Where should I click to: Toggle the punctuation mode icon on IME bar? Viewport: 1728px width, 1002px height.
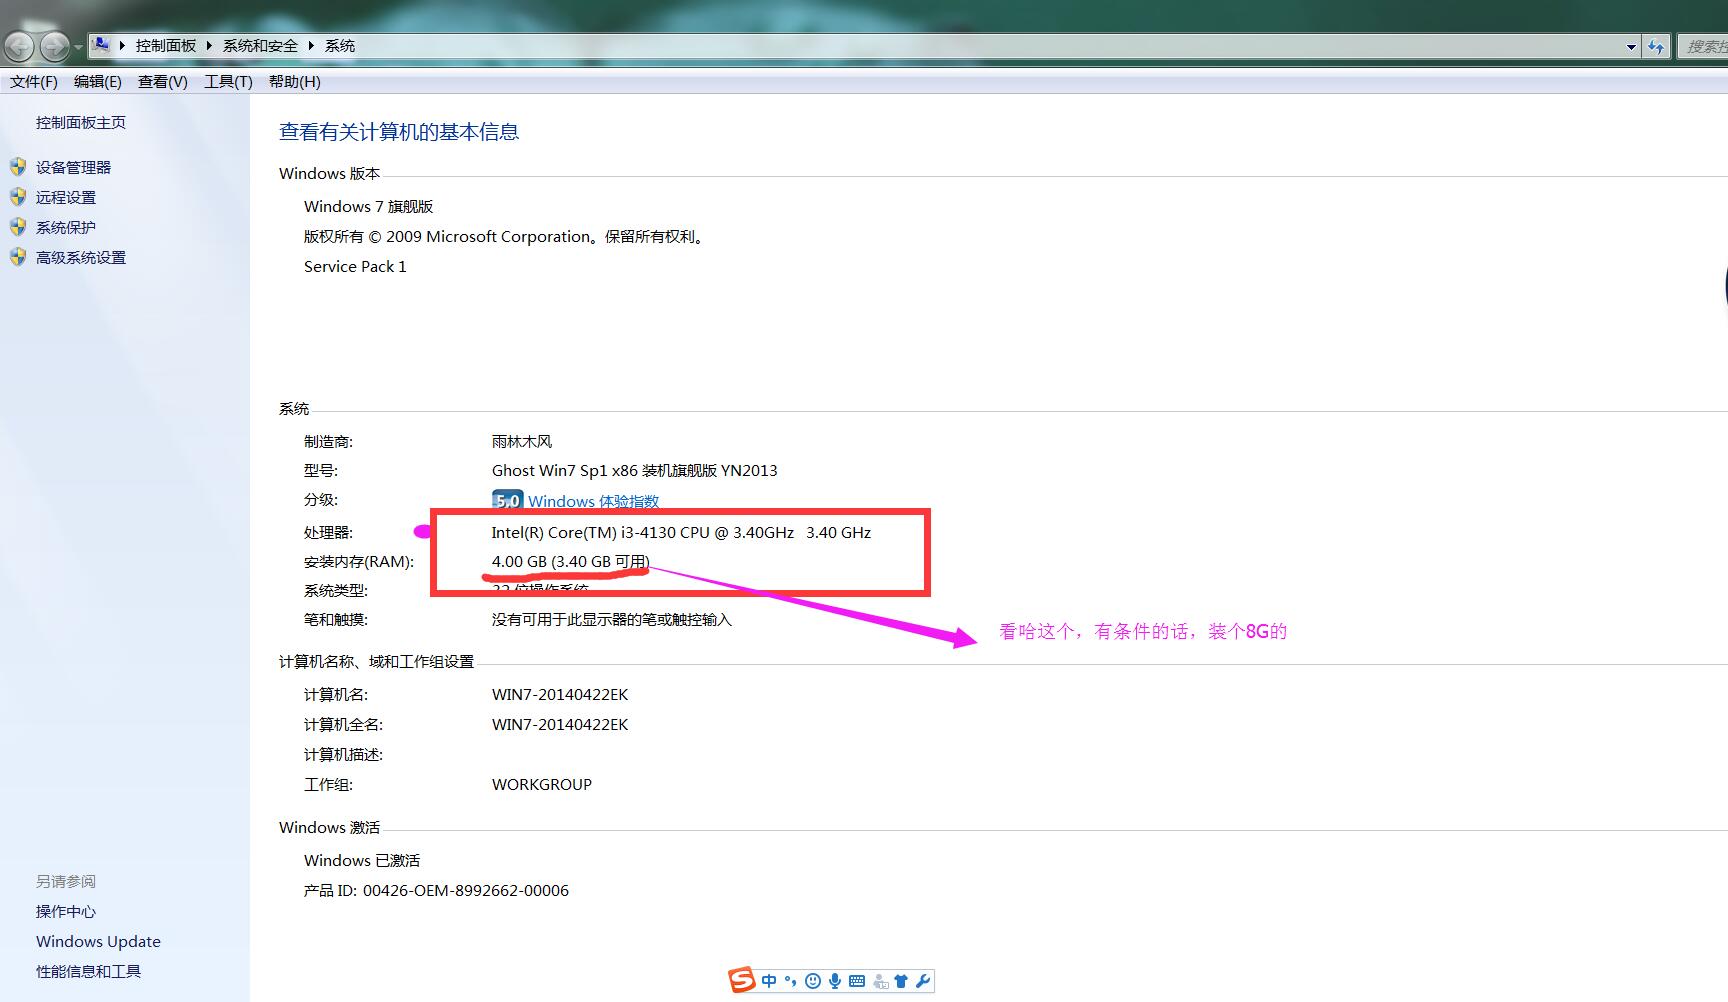click(791, 981)
